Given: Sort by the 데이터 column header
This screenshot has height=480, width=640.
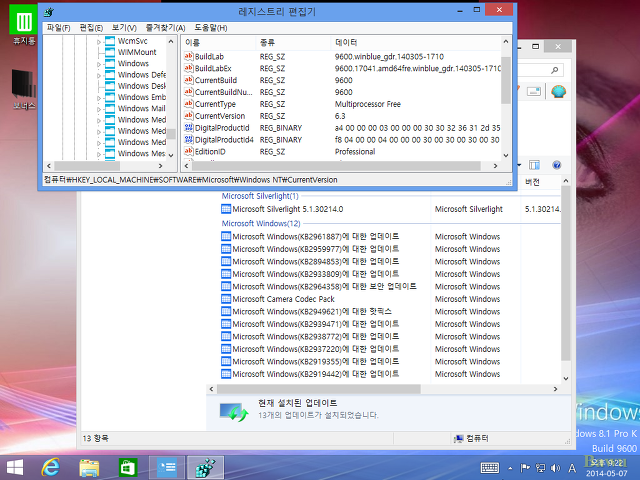Looking at the screenshot, I should [x=416, y=42].
